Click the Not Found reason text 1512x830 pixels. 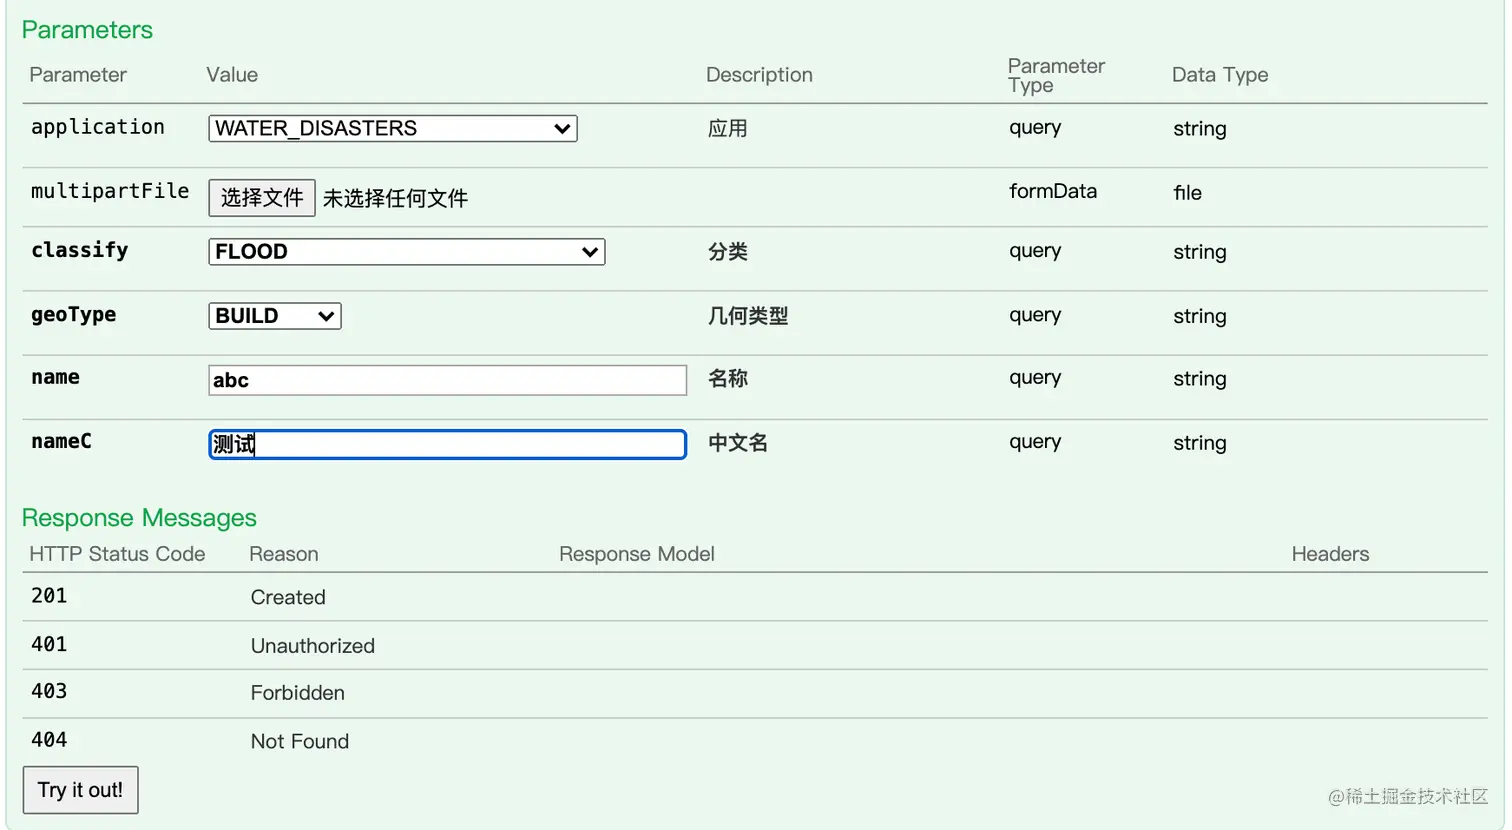(300, 742)
